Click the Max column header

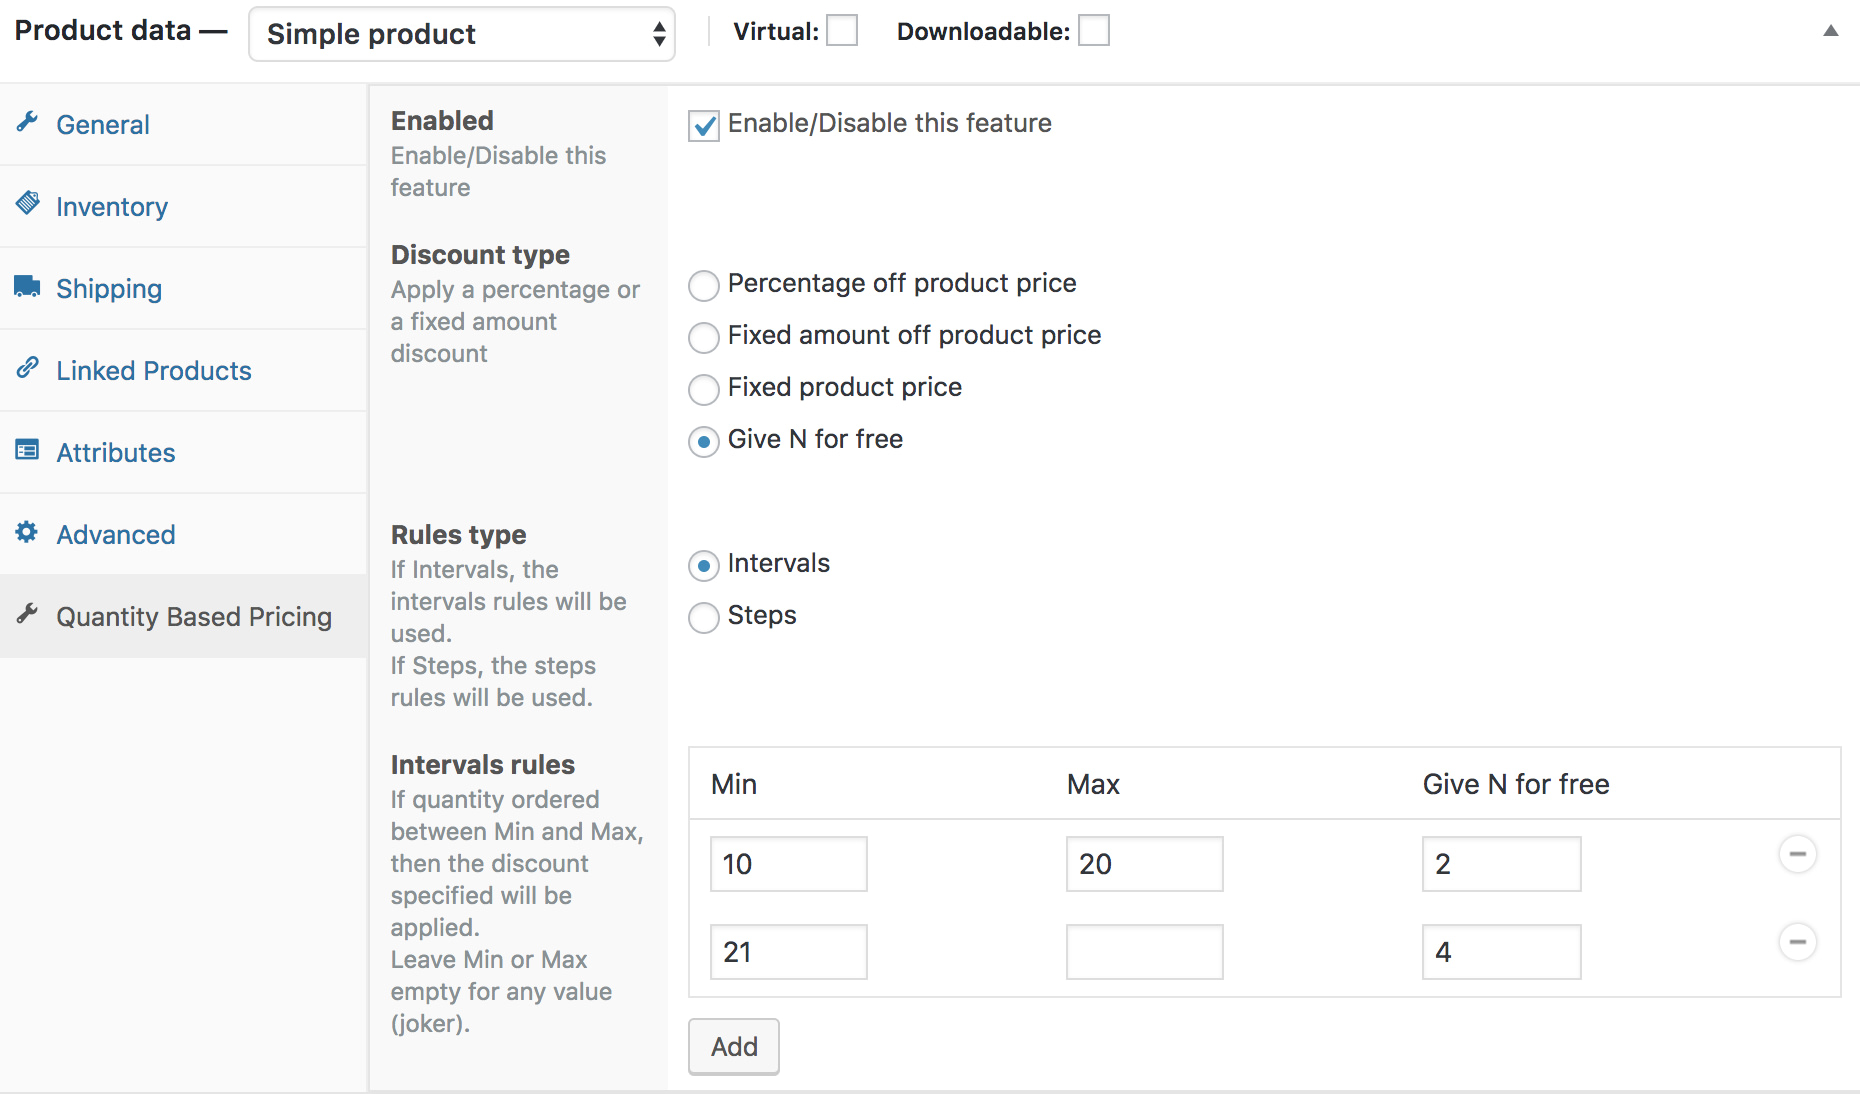(1093, 784)
